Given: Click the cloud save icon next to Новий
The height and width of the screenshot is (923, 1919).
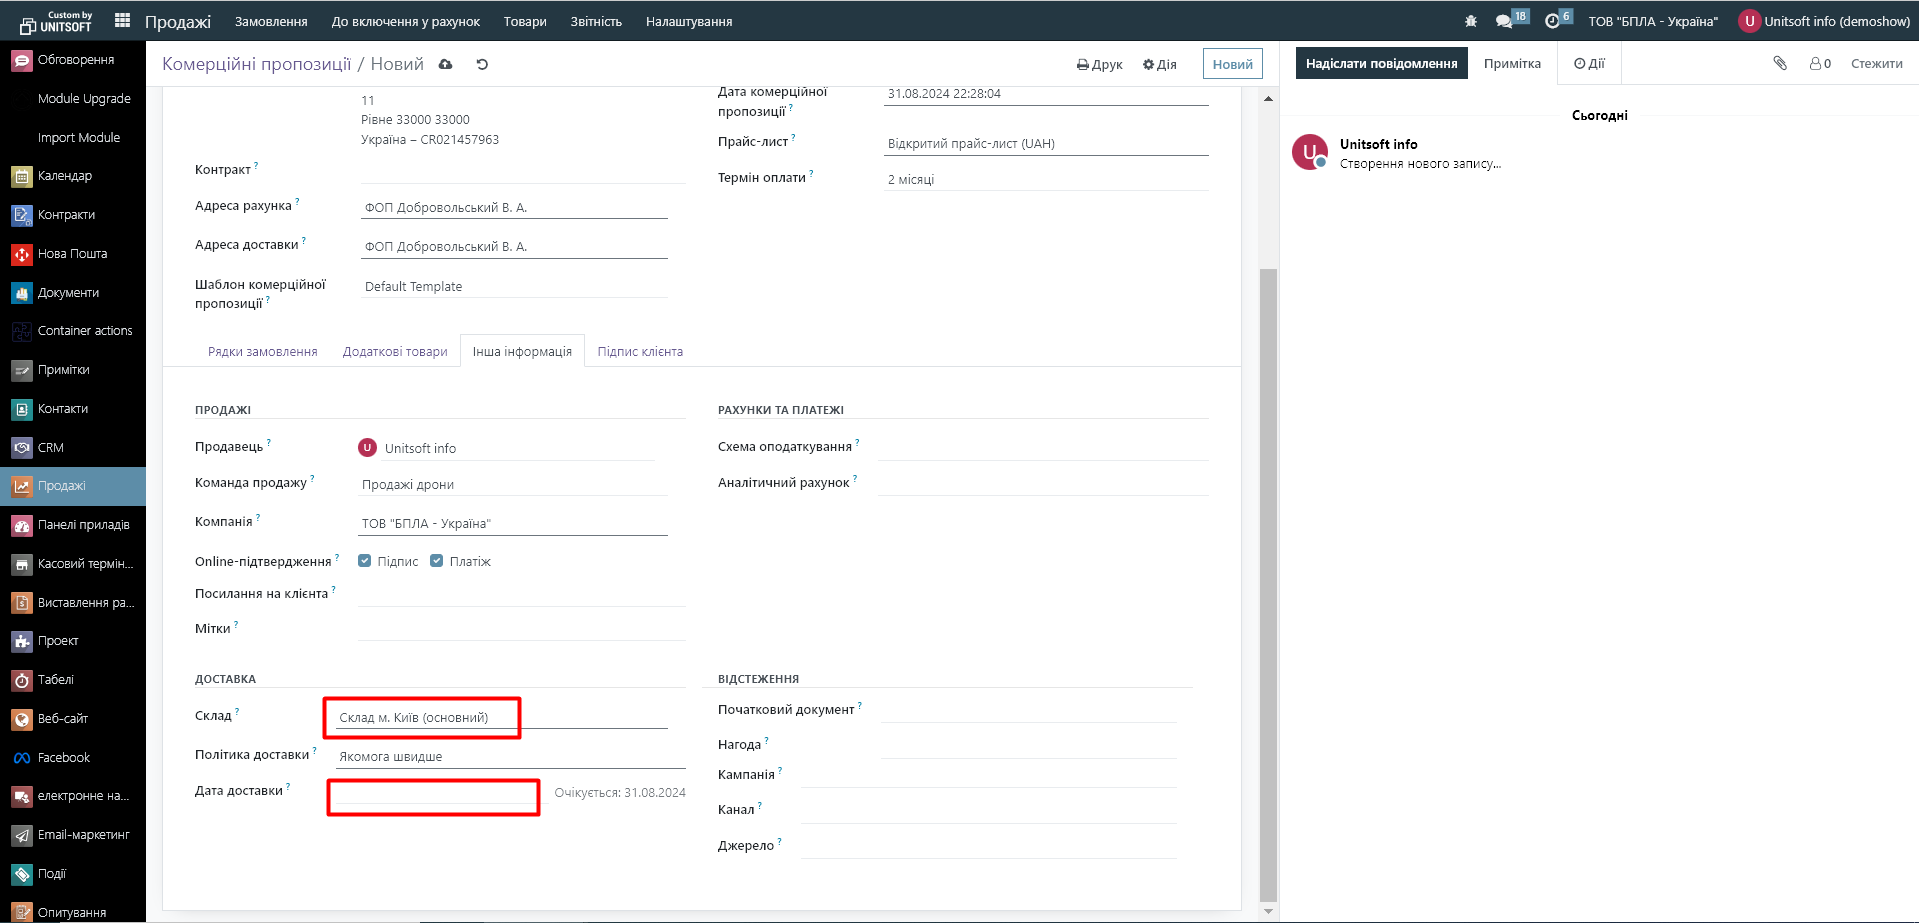Looking at the screenshot, I should coord(446,64).
